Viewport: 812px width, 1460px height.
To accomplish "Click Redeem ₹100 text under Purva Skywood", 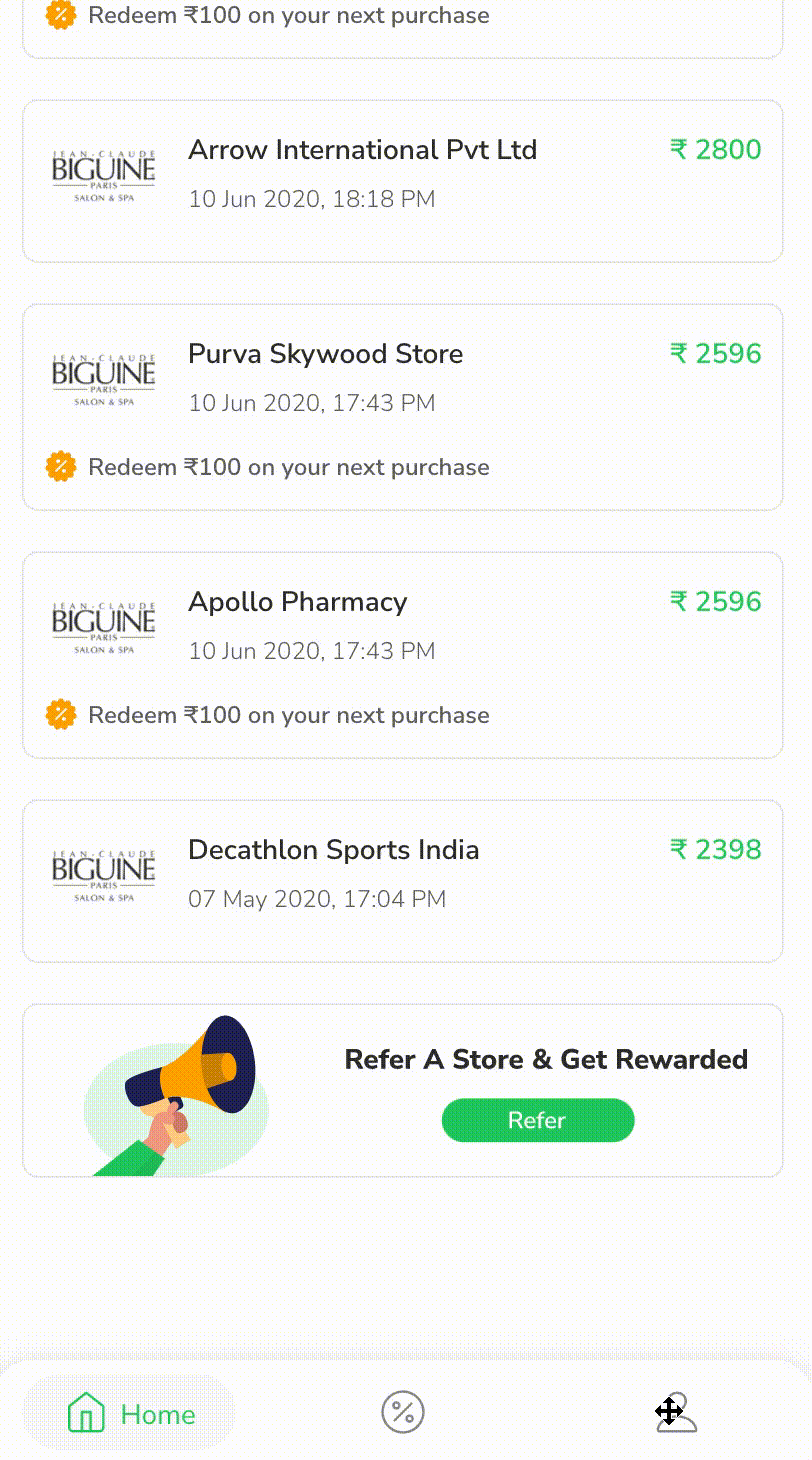I will tap(289, 467).
